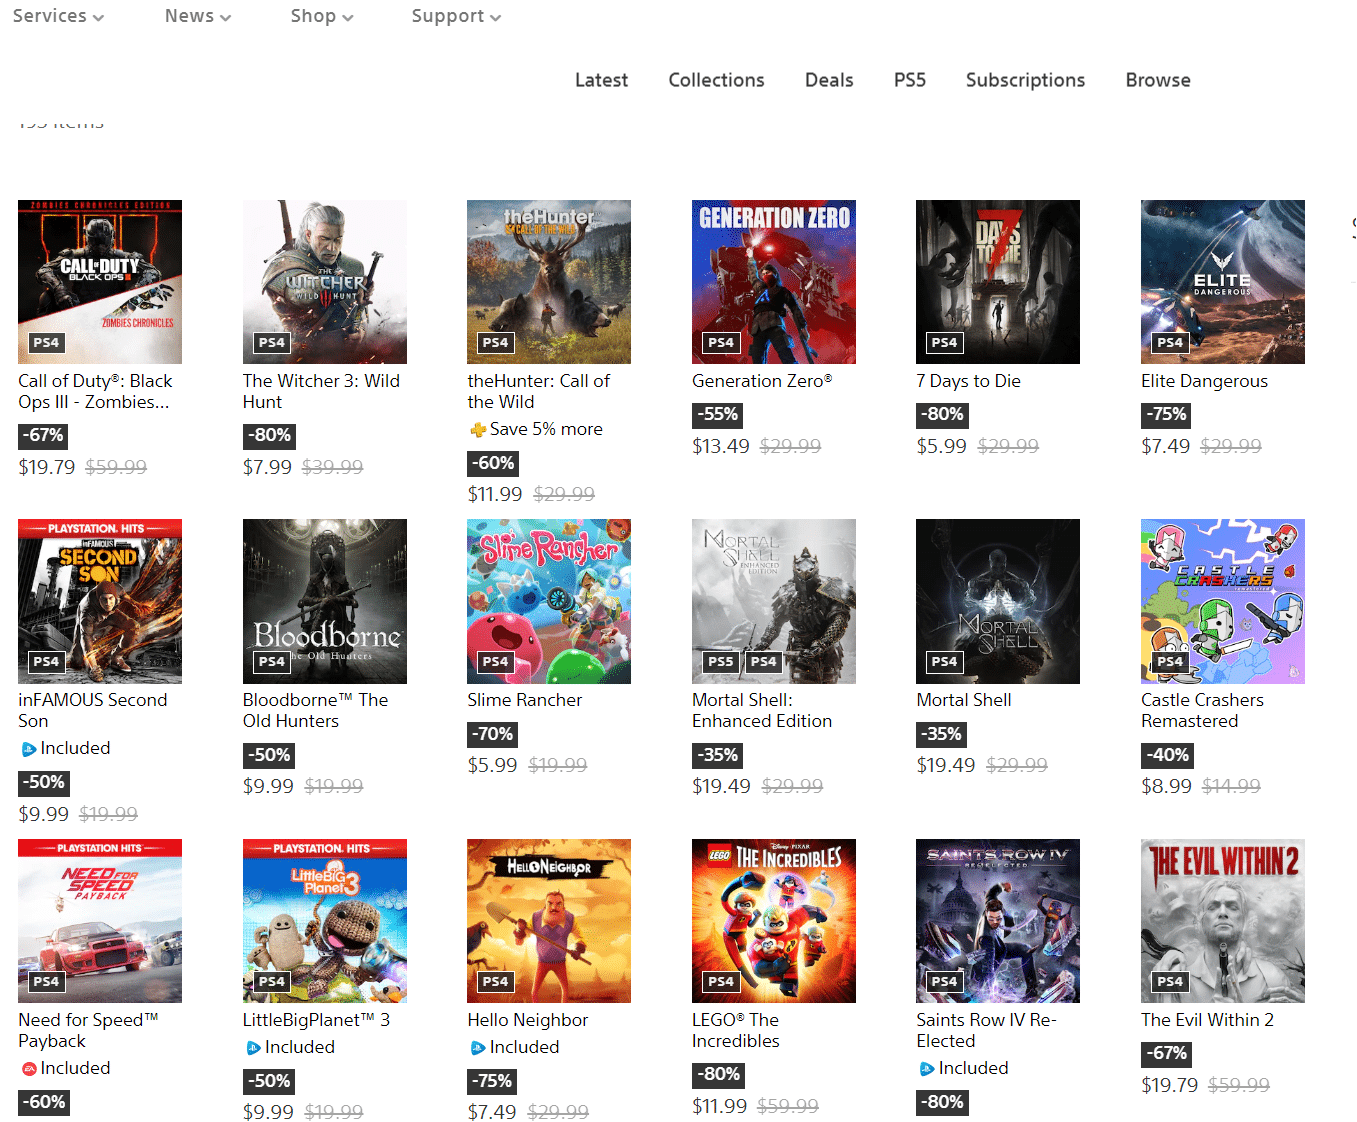Click PS5 badge on Mortal Shell Enhanced Edition
The width and height of the screenshot is (1357, 1122).
coord(720,662)
